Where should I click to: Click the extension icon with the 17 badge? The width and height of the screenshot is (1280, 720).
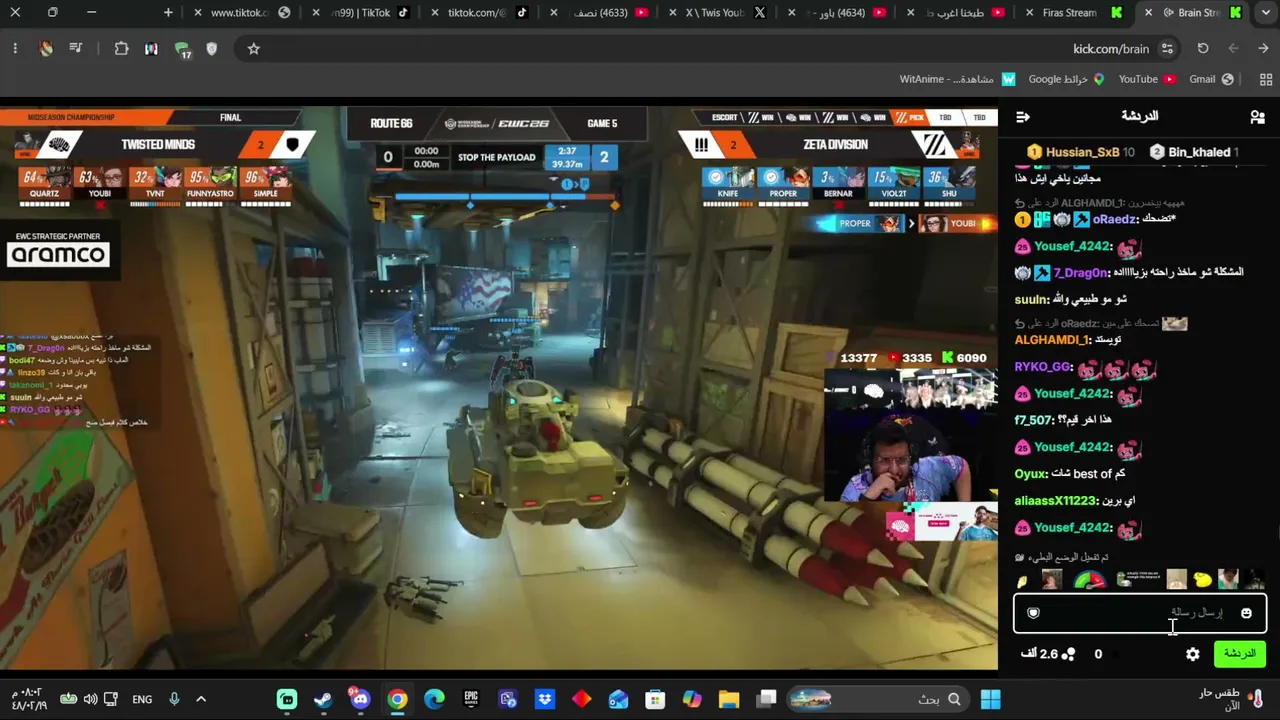coord(182,49)
